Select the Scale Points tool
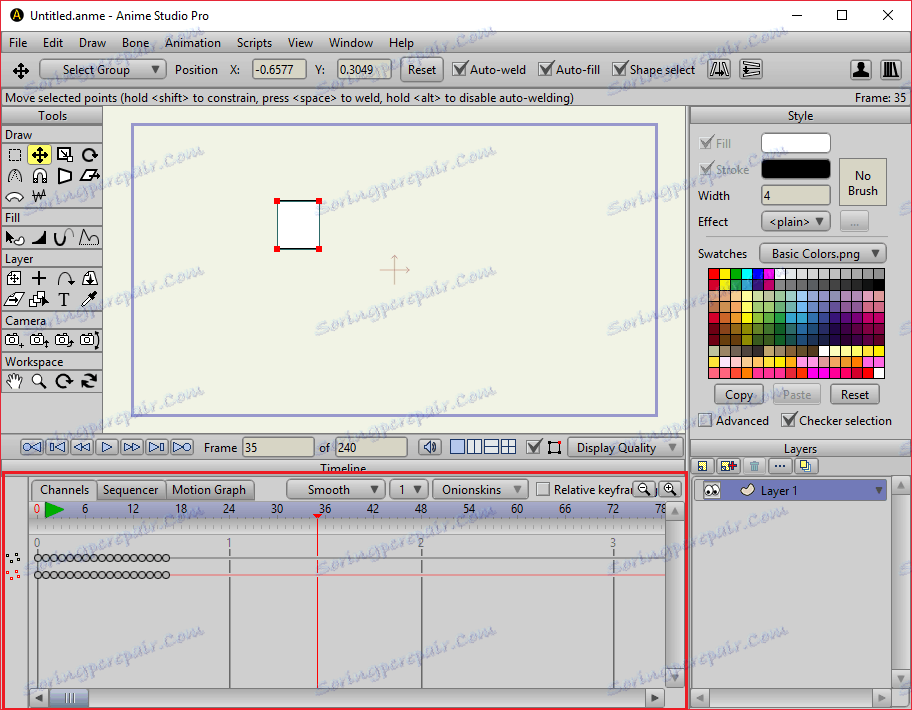 65,155
